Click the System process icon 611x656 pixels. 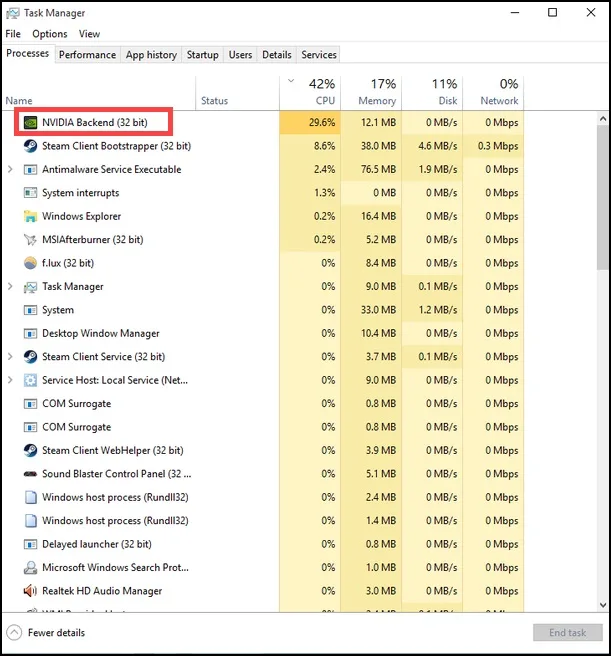pyautogui.click(x=30, y=310)
